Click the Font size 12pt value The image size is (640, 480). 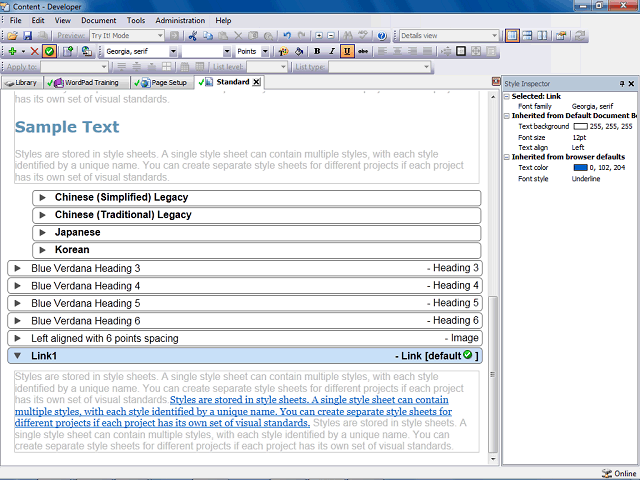[579, 138]
